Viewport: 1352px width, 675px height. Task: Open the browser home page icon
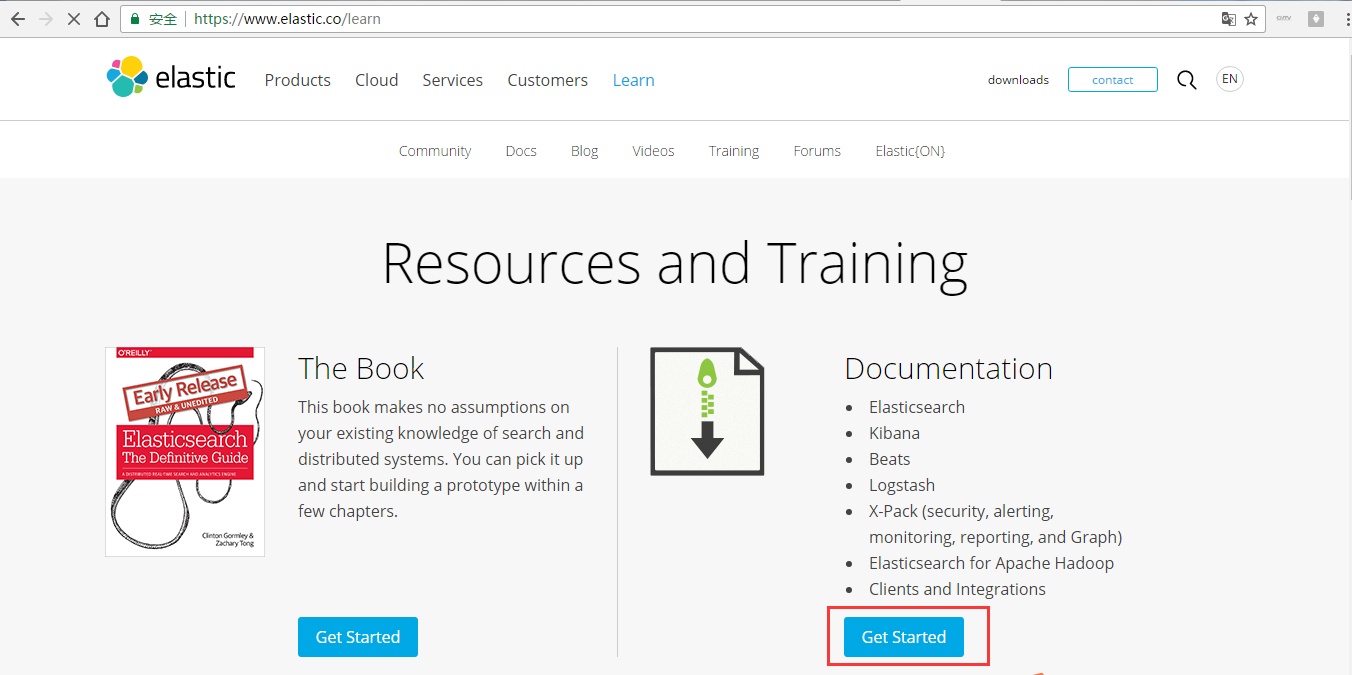tap(101, 19)
